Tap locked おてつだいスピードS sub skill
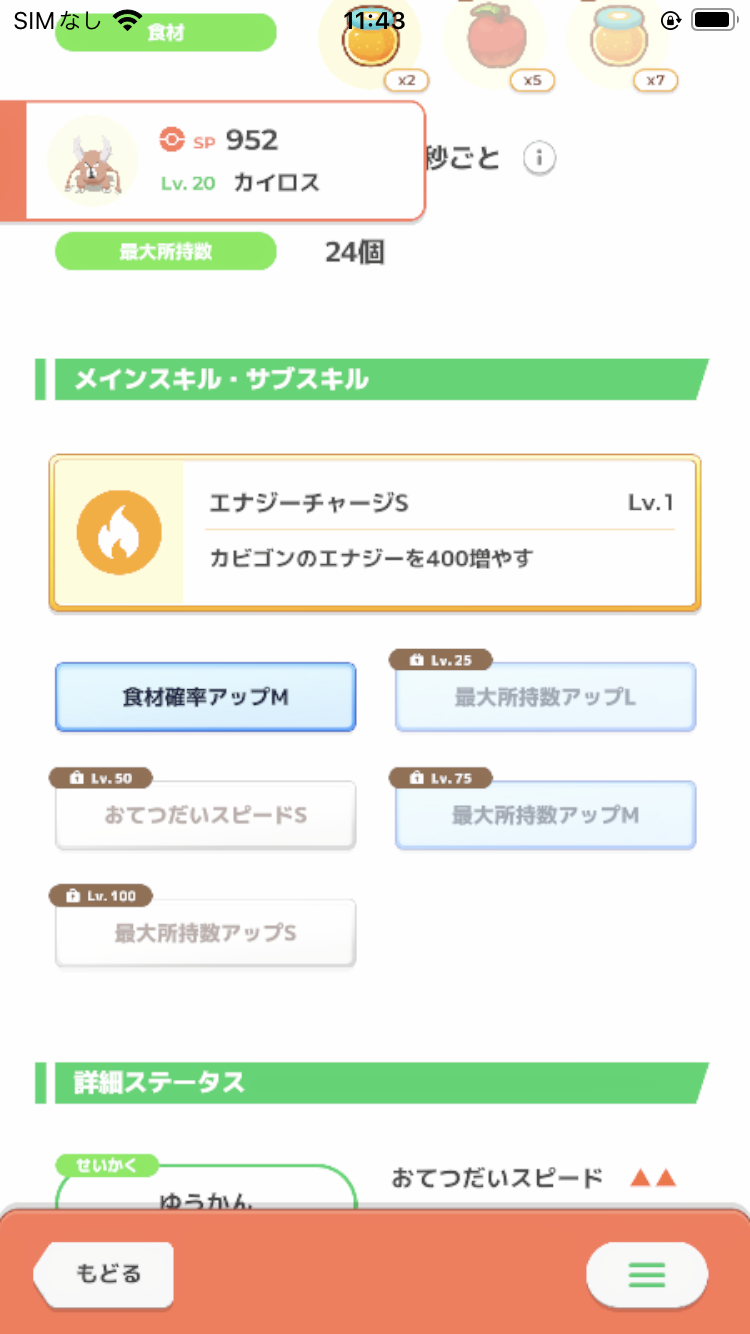This screenshot has height=1334, width=750. click(x=205, y=816)
